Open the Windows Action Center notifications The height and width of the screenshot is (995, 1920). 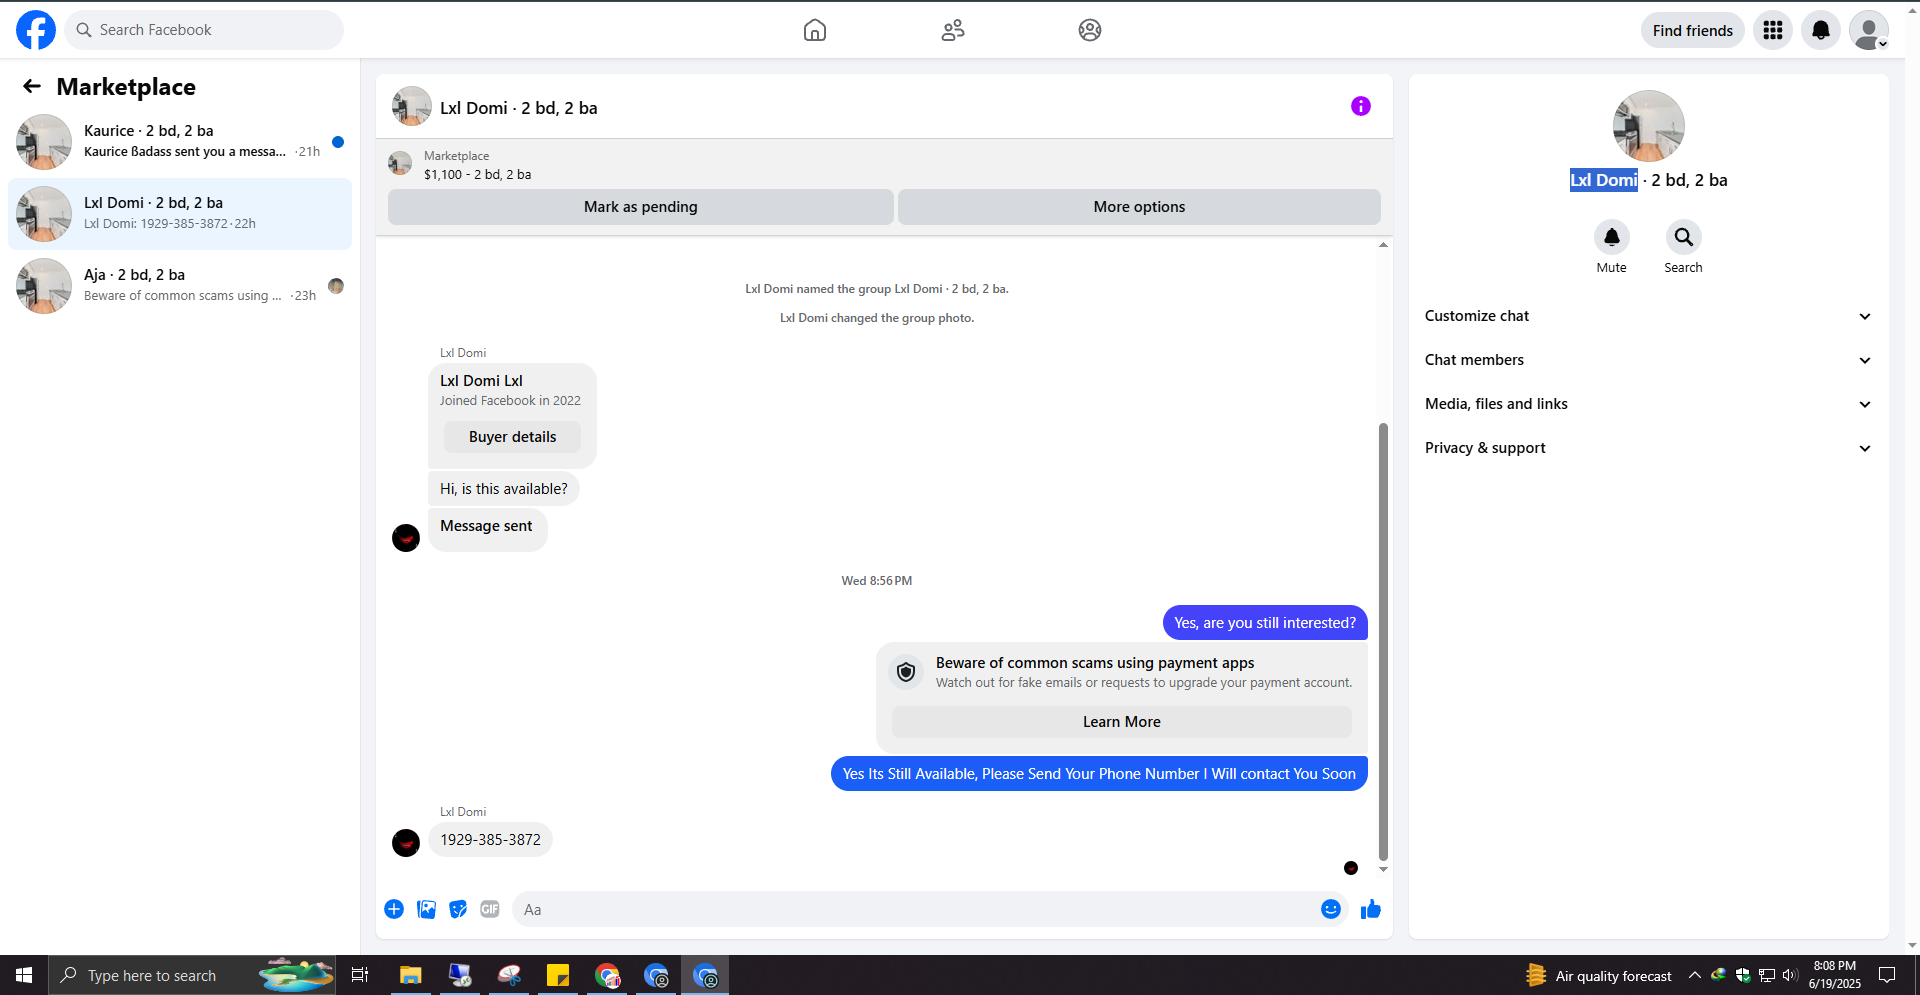coord(1887,975)
